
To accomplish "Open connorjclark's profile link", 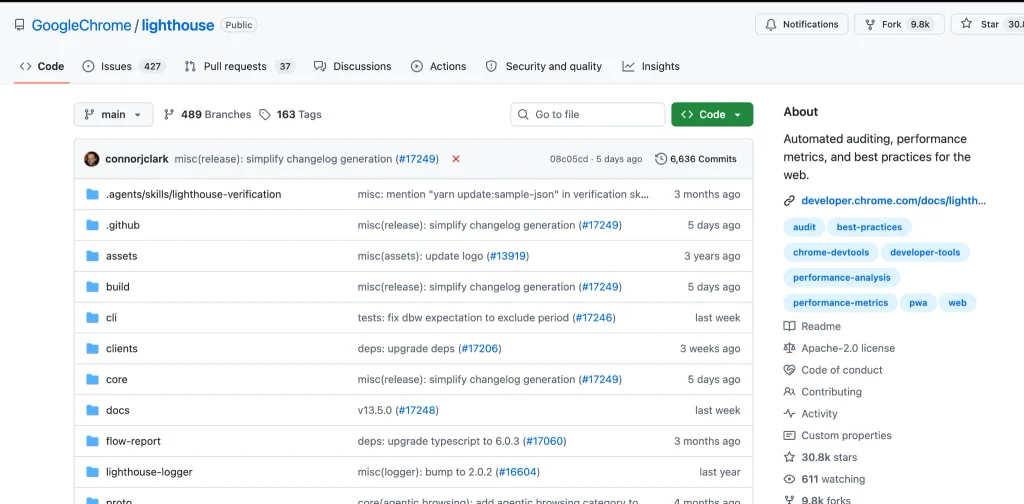I will click(137, 159).
